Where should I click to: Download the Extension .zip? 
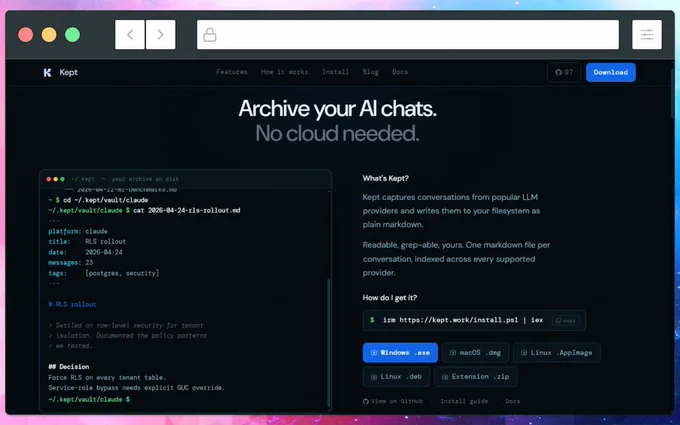(x=475, y=376)
